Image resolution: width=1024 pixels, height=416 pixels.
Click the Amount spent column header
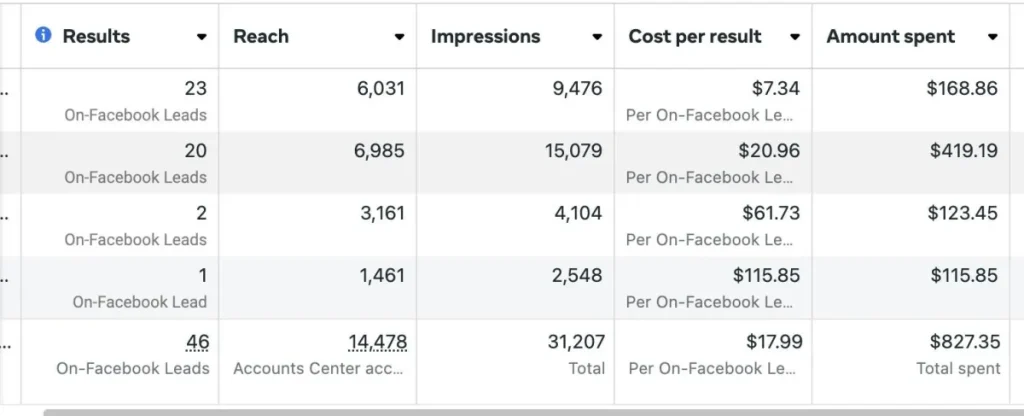890,36
